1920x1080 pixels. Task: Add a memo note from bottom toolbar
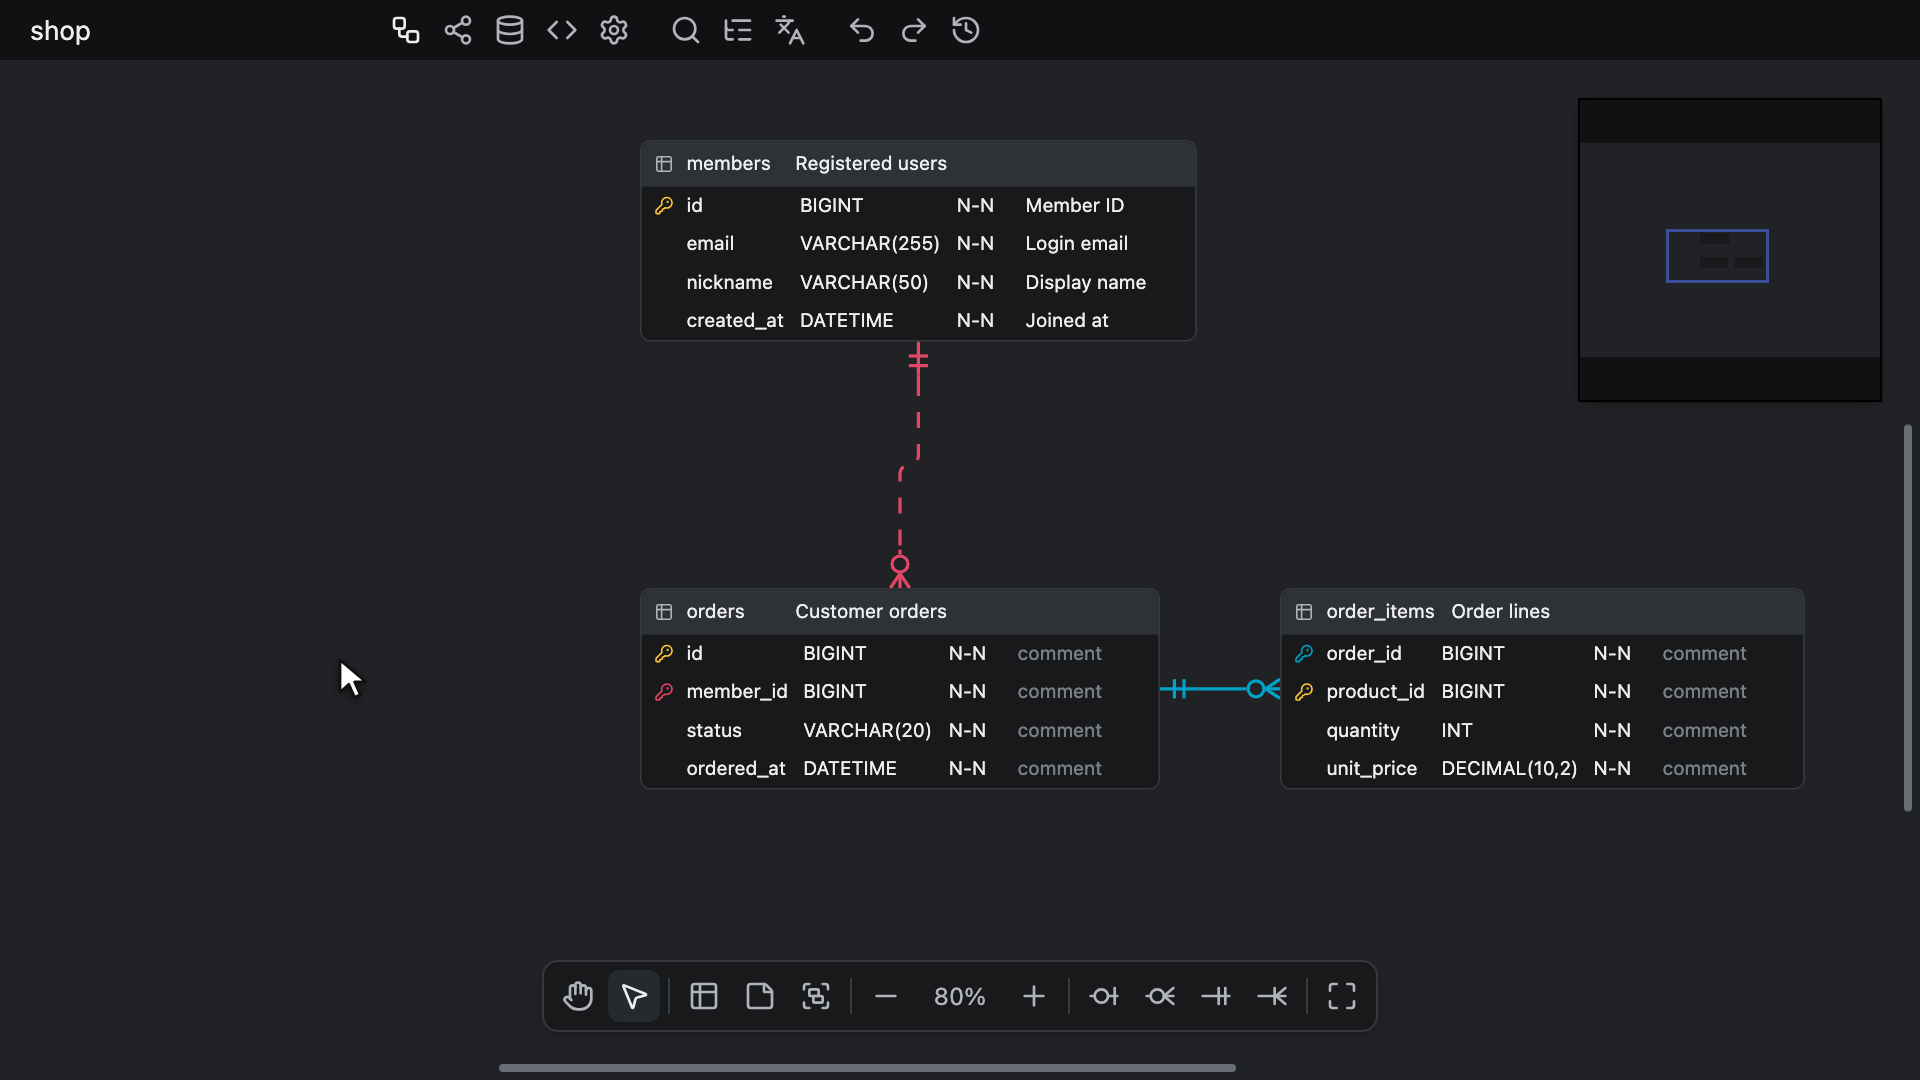(760, 996)
